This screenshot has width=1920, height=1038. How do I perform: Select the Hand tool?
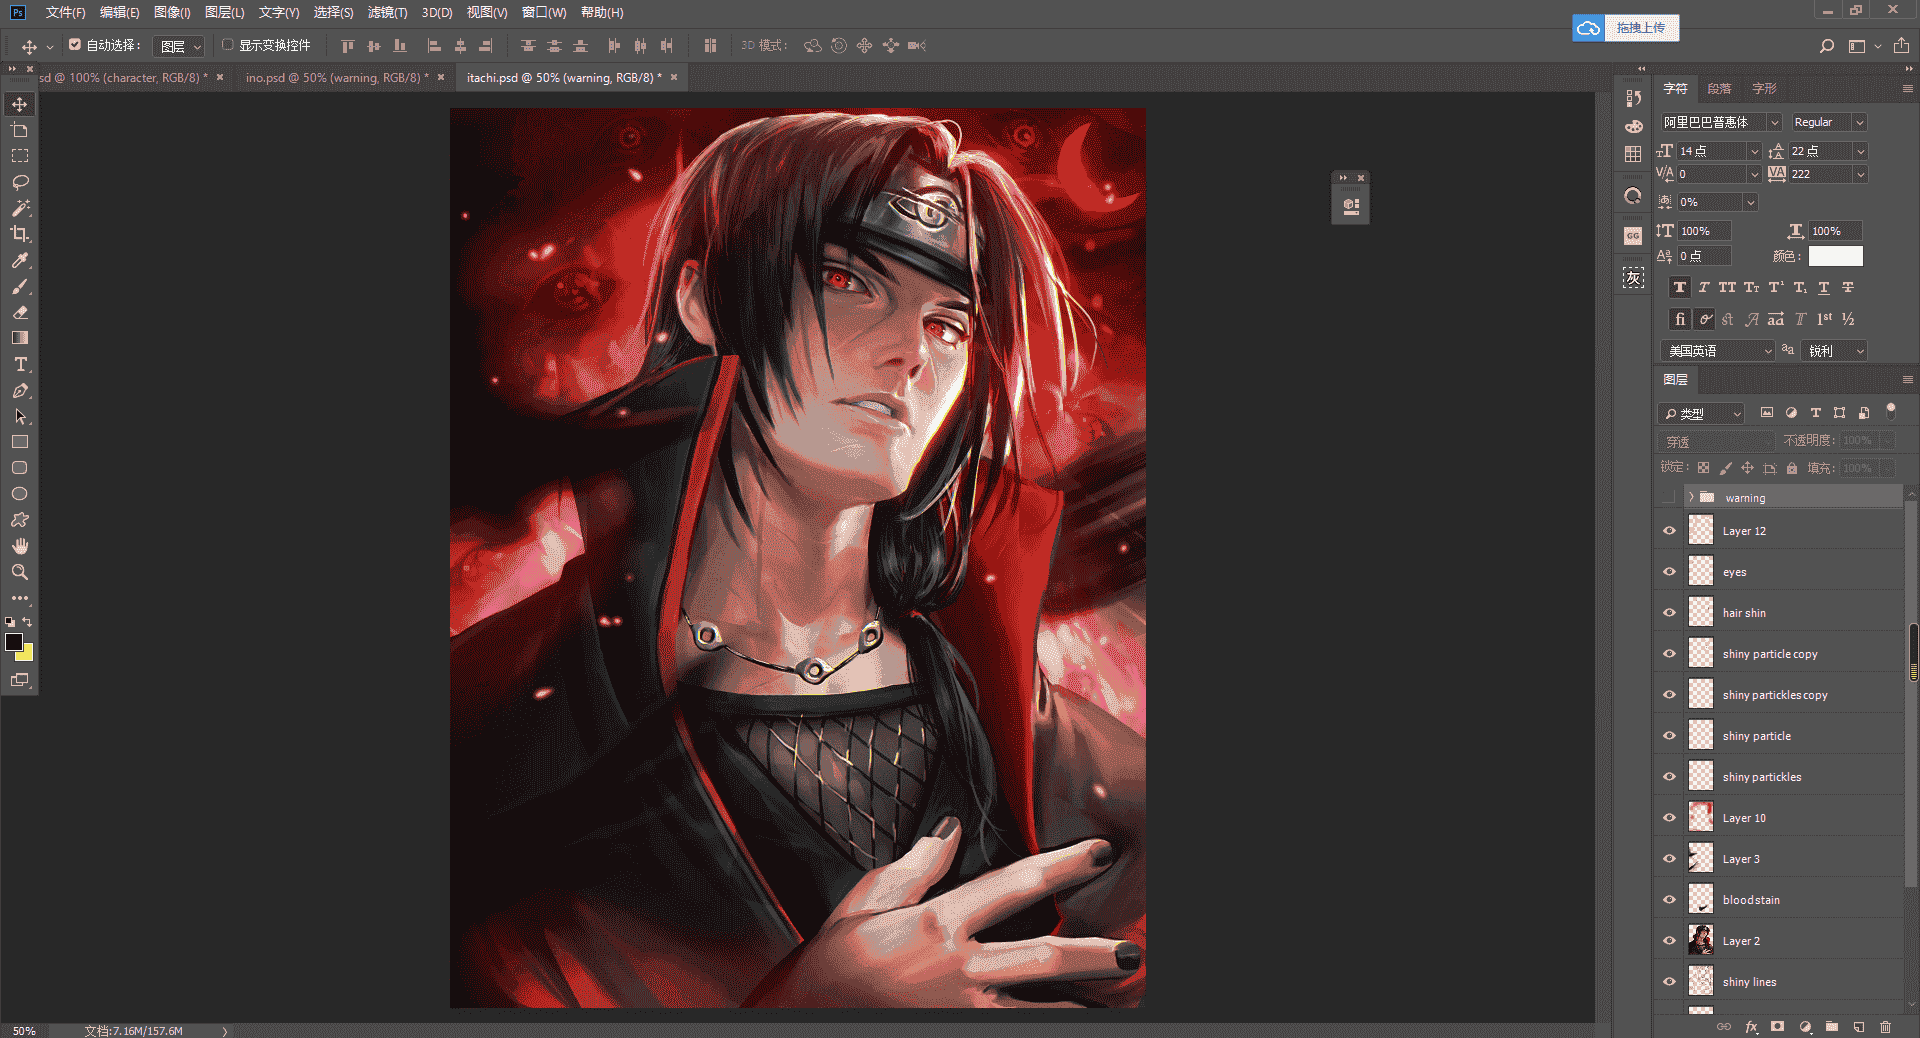coord(20,546)
